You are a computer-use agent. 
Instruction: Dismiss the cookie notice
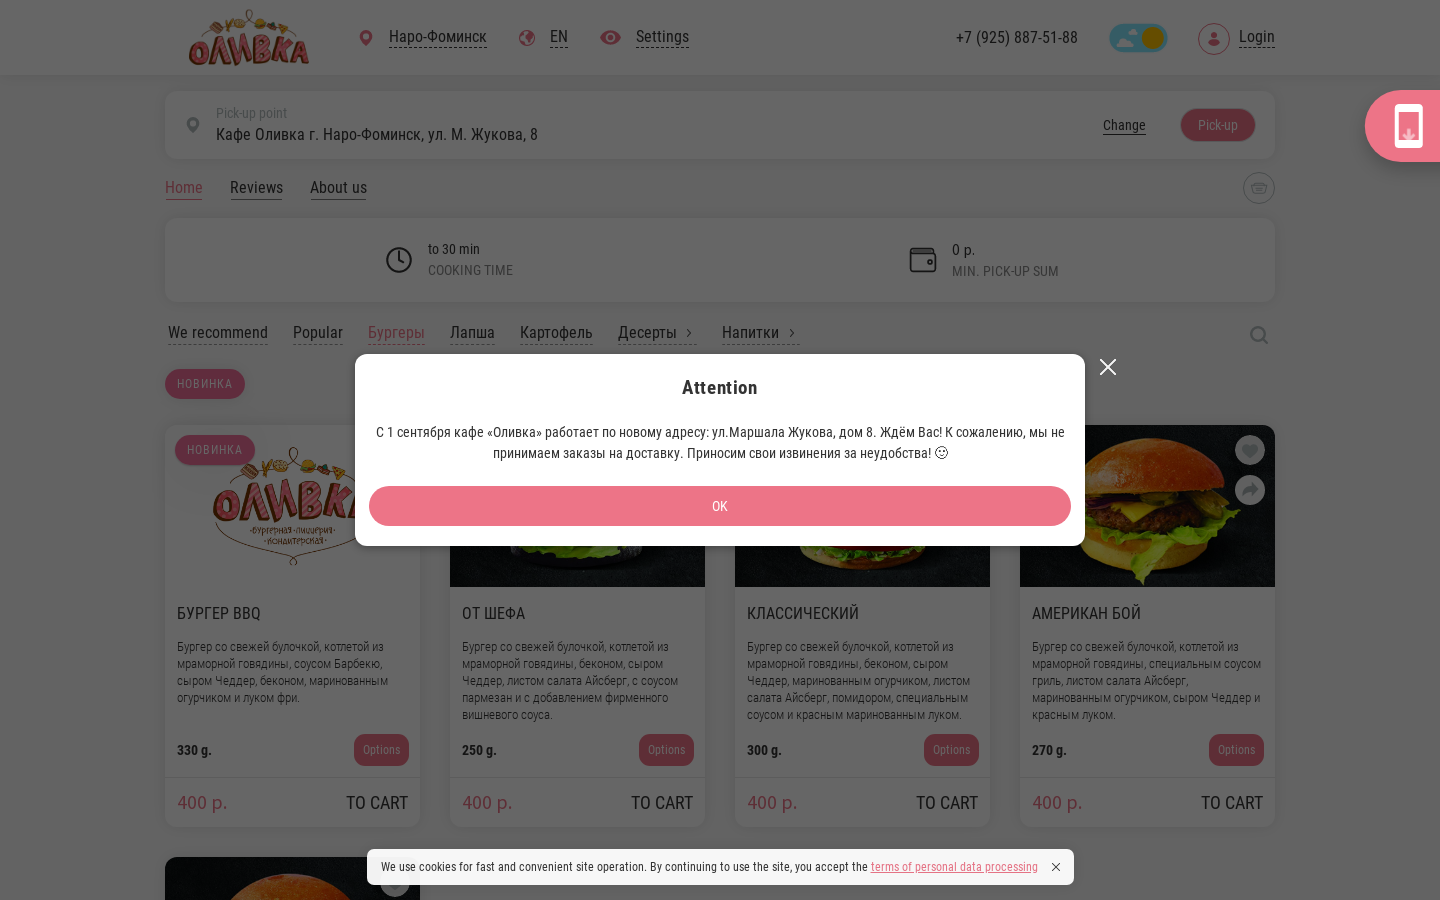pyautogui.click(x=1056, y=867)
